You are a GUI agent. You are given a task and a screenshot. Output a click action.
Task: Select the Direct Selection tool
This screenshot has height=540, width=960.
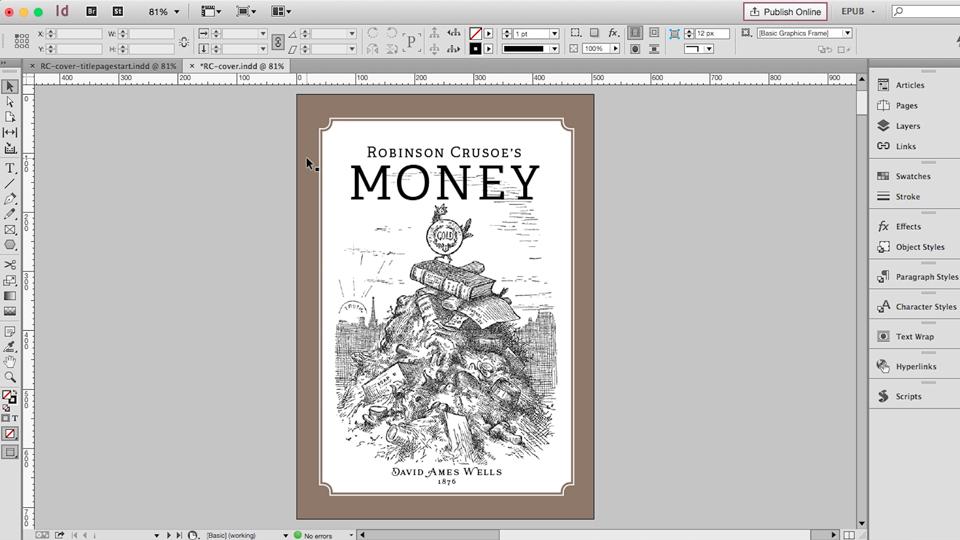coord(10,102)
